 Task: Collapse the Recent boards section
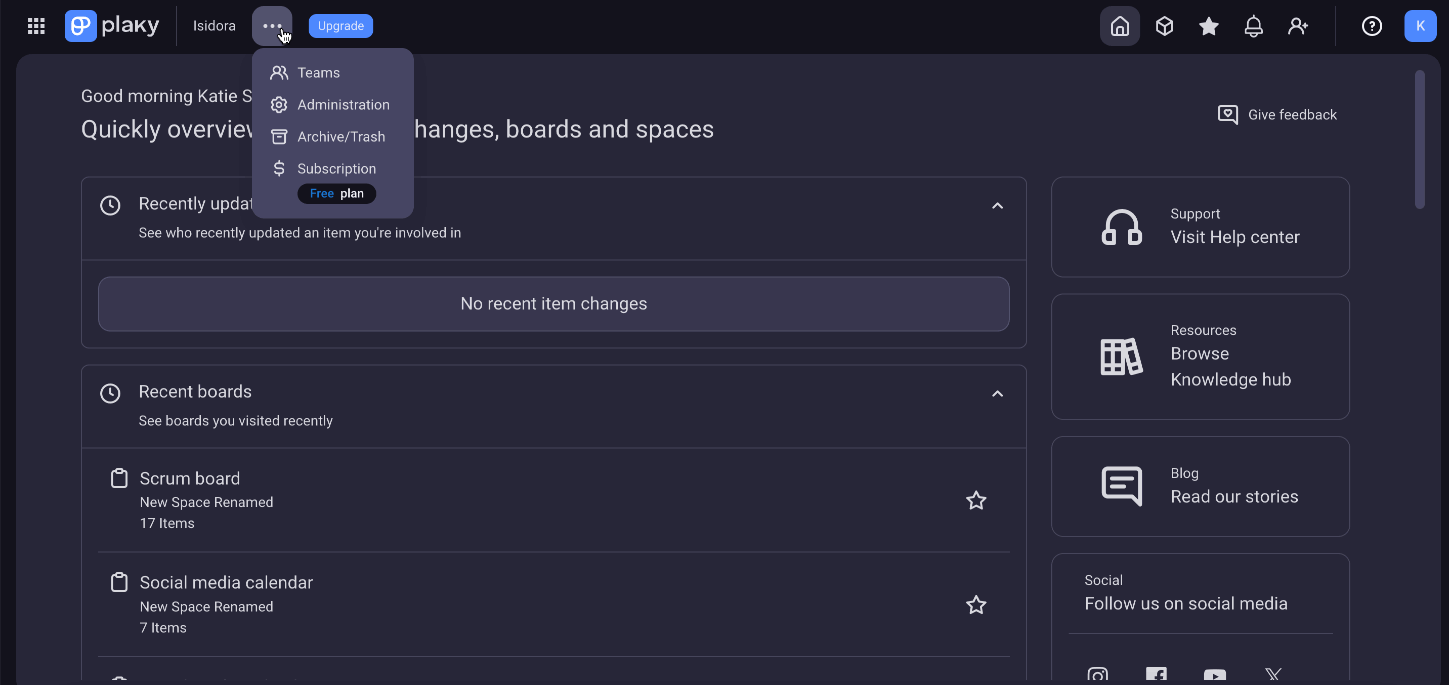coord(997,394)
